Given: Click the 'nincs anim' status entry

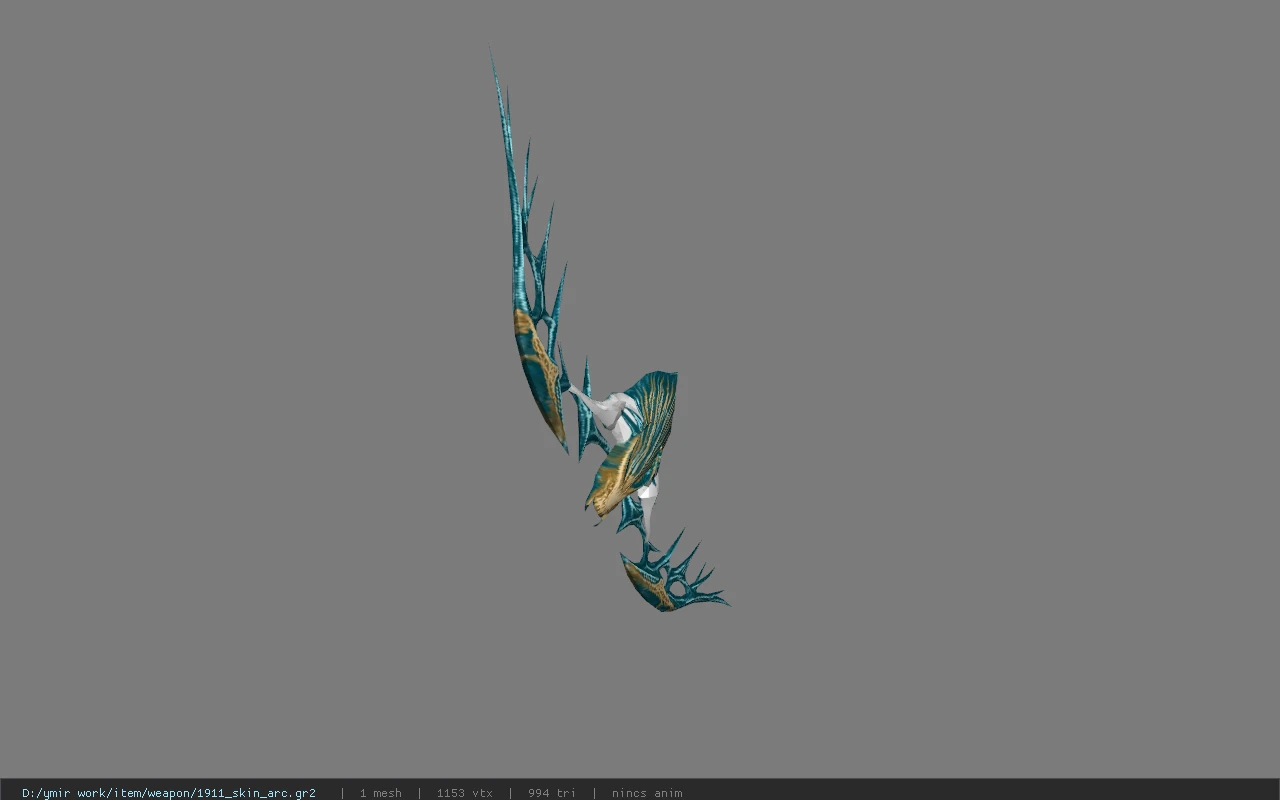Looking at the screenshot, I should (647, 793).
